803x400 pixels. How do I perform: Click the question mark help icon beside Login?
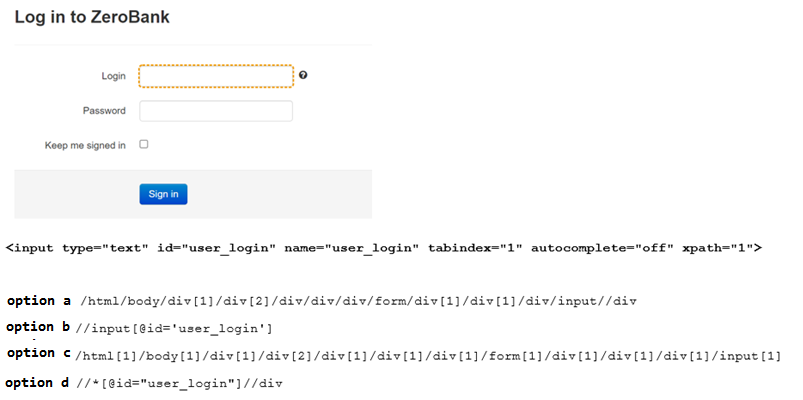(303, 75)
